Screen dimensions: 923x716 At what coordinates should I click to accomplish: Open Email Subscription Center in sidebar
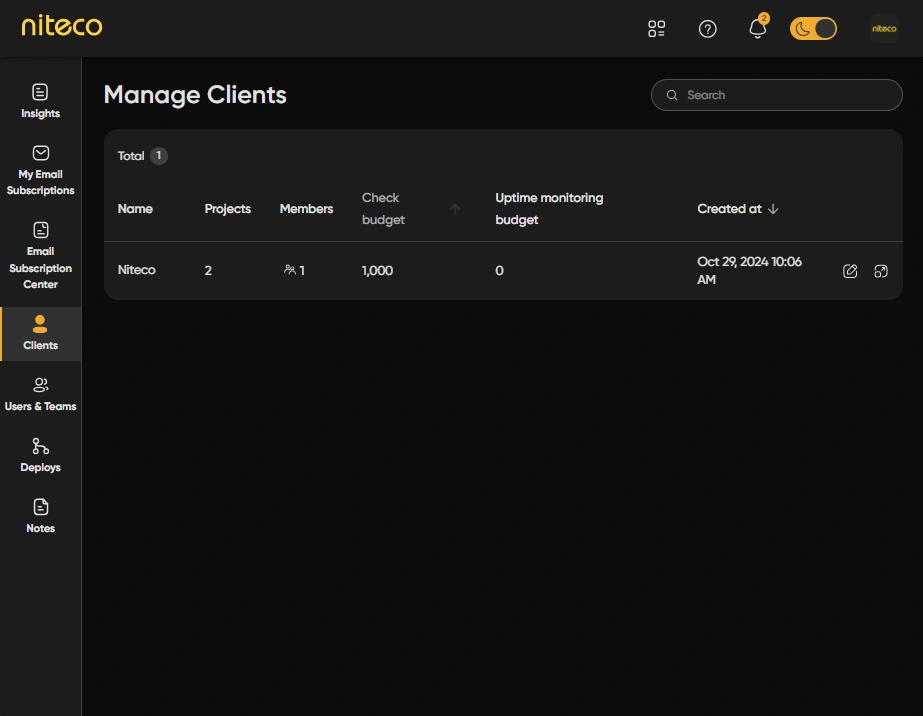(x=41, y=256)
